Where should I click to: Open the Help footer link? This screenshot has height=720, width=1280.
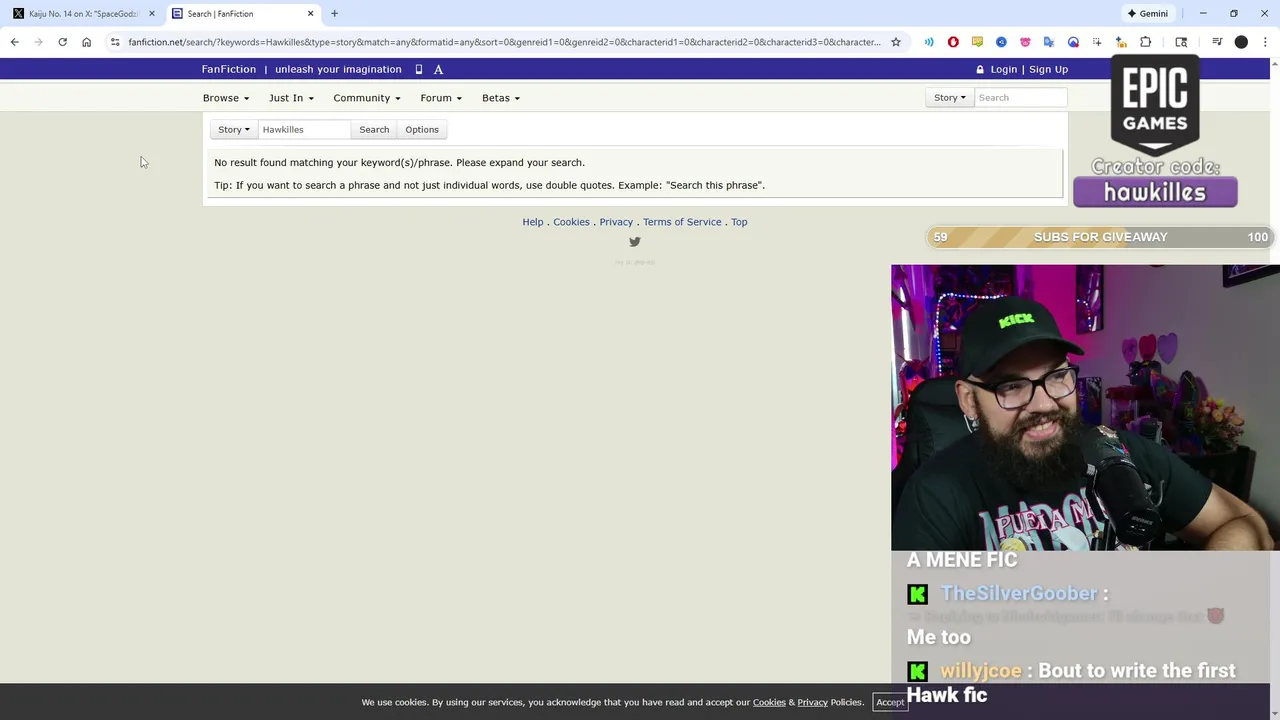point(533,222)
